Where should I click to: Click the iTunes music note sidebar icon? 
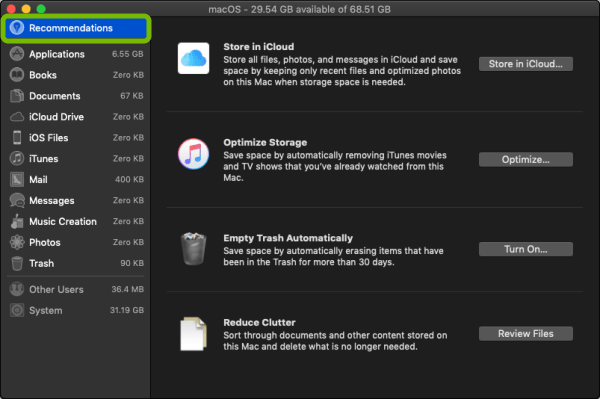17,158
